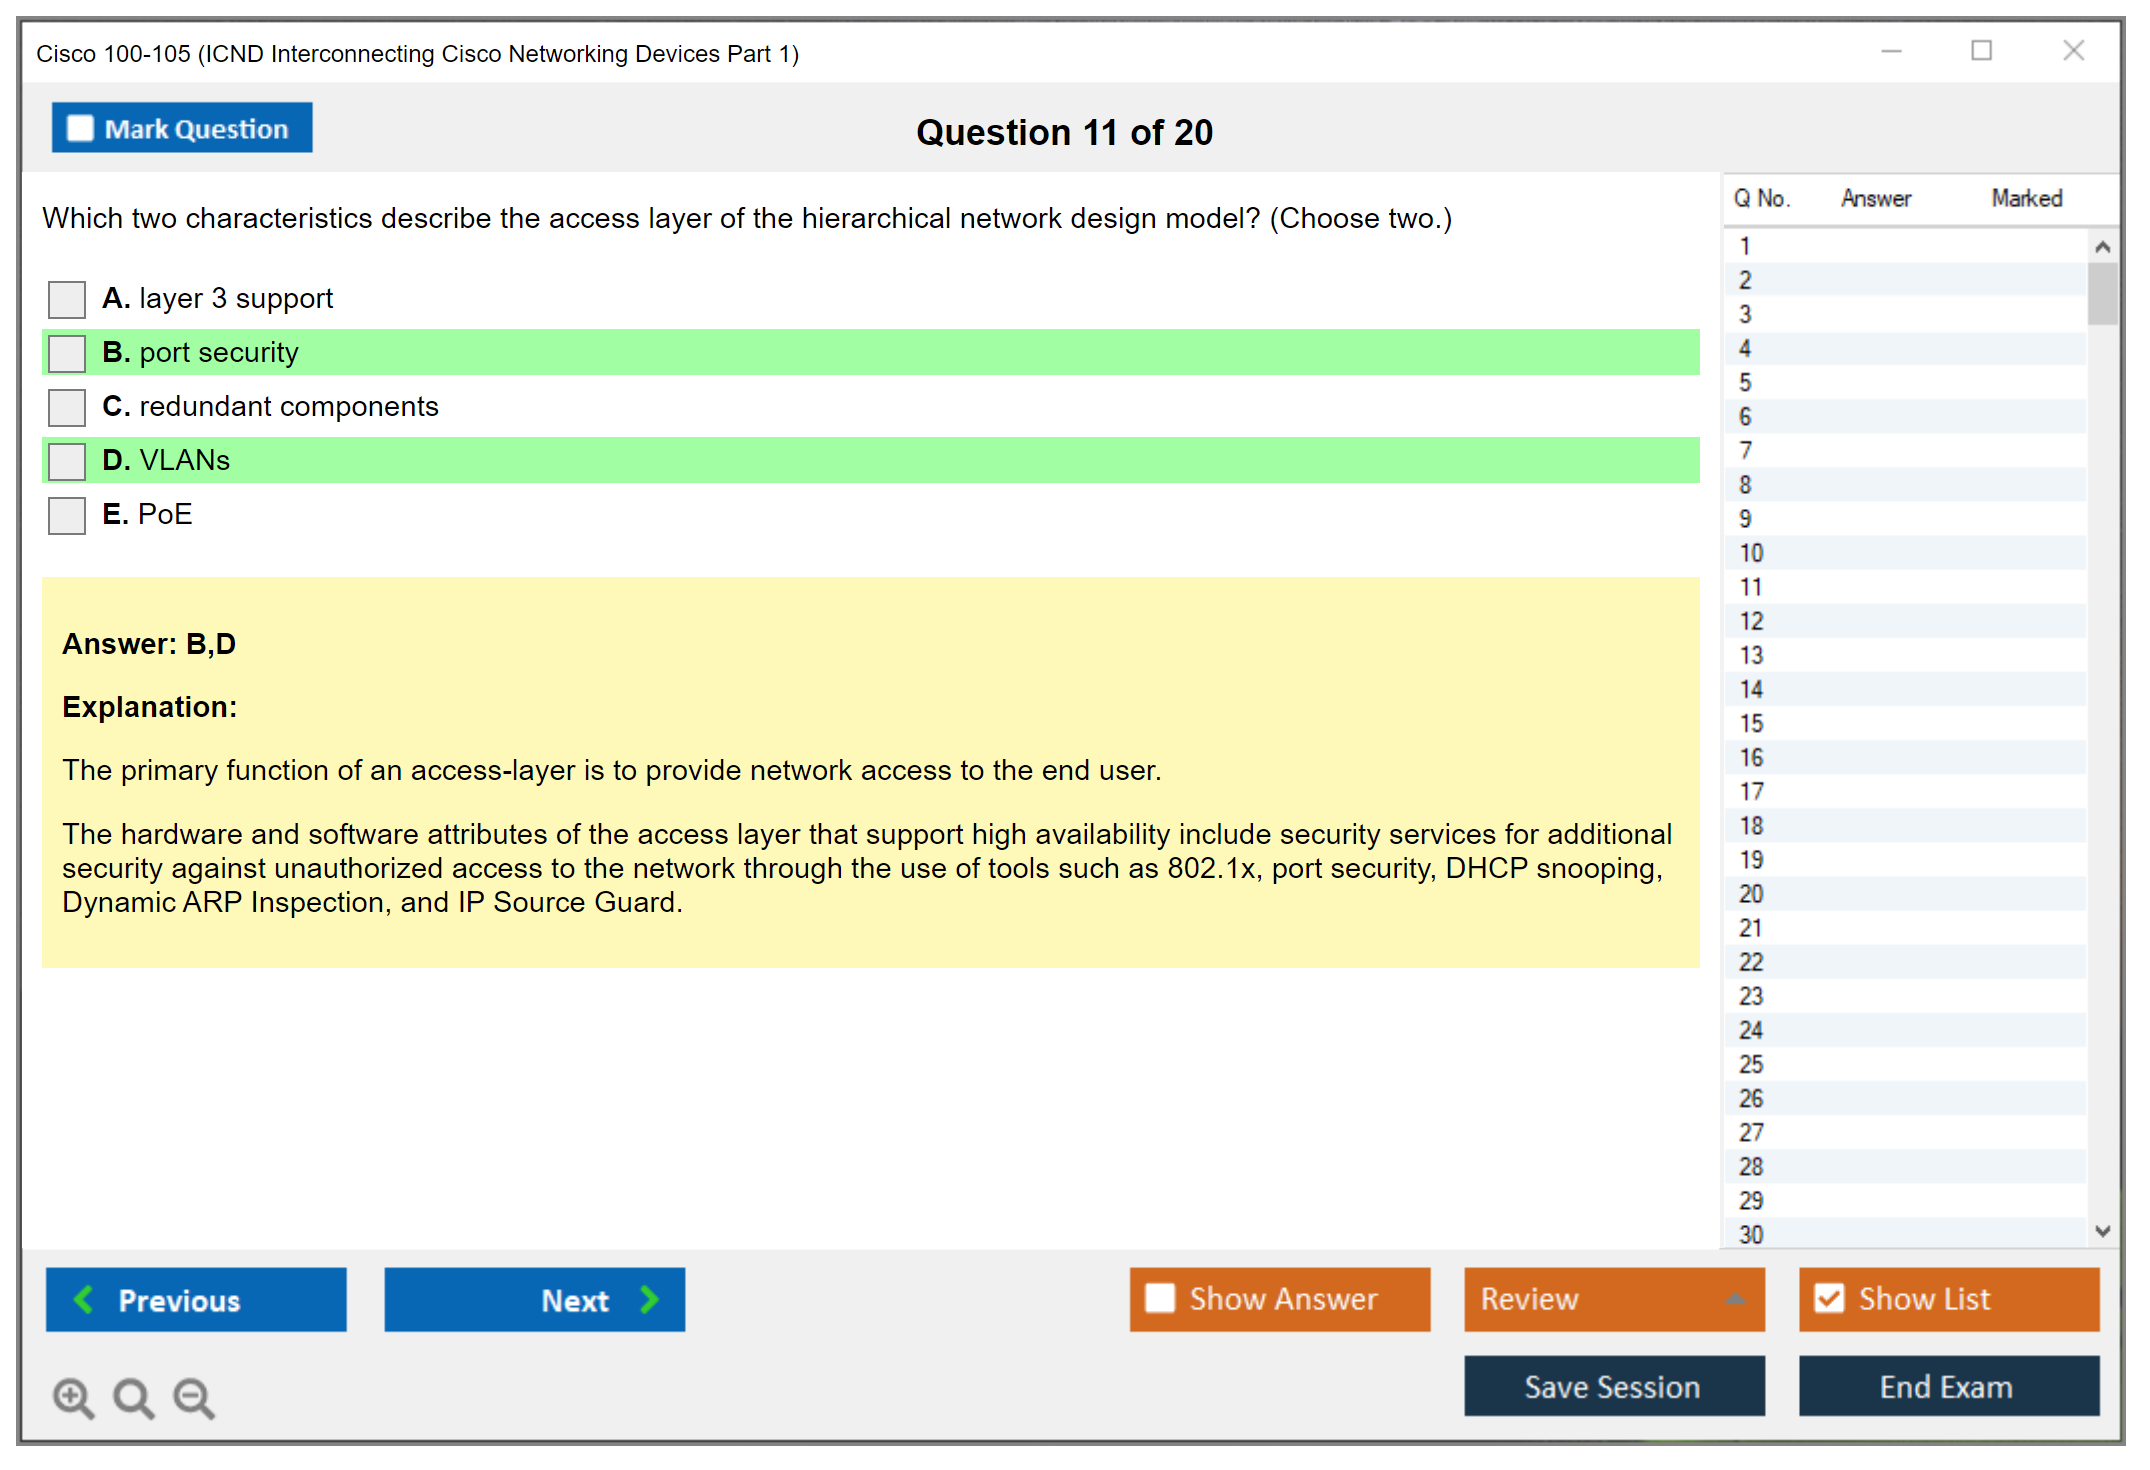Click the scroll down arrow in question list

(x=2102, y=1231)
